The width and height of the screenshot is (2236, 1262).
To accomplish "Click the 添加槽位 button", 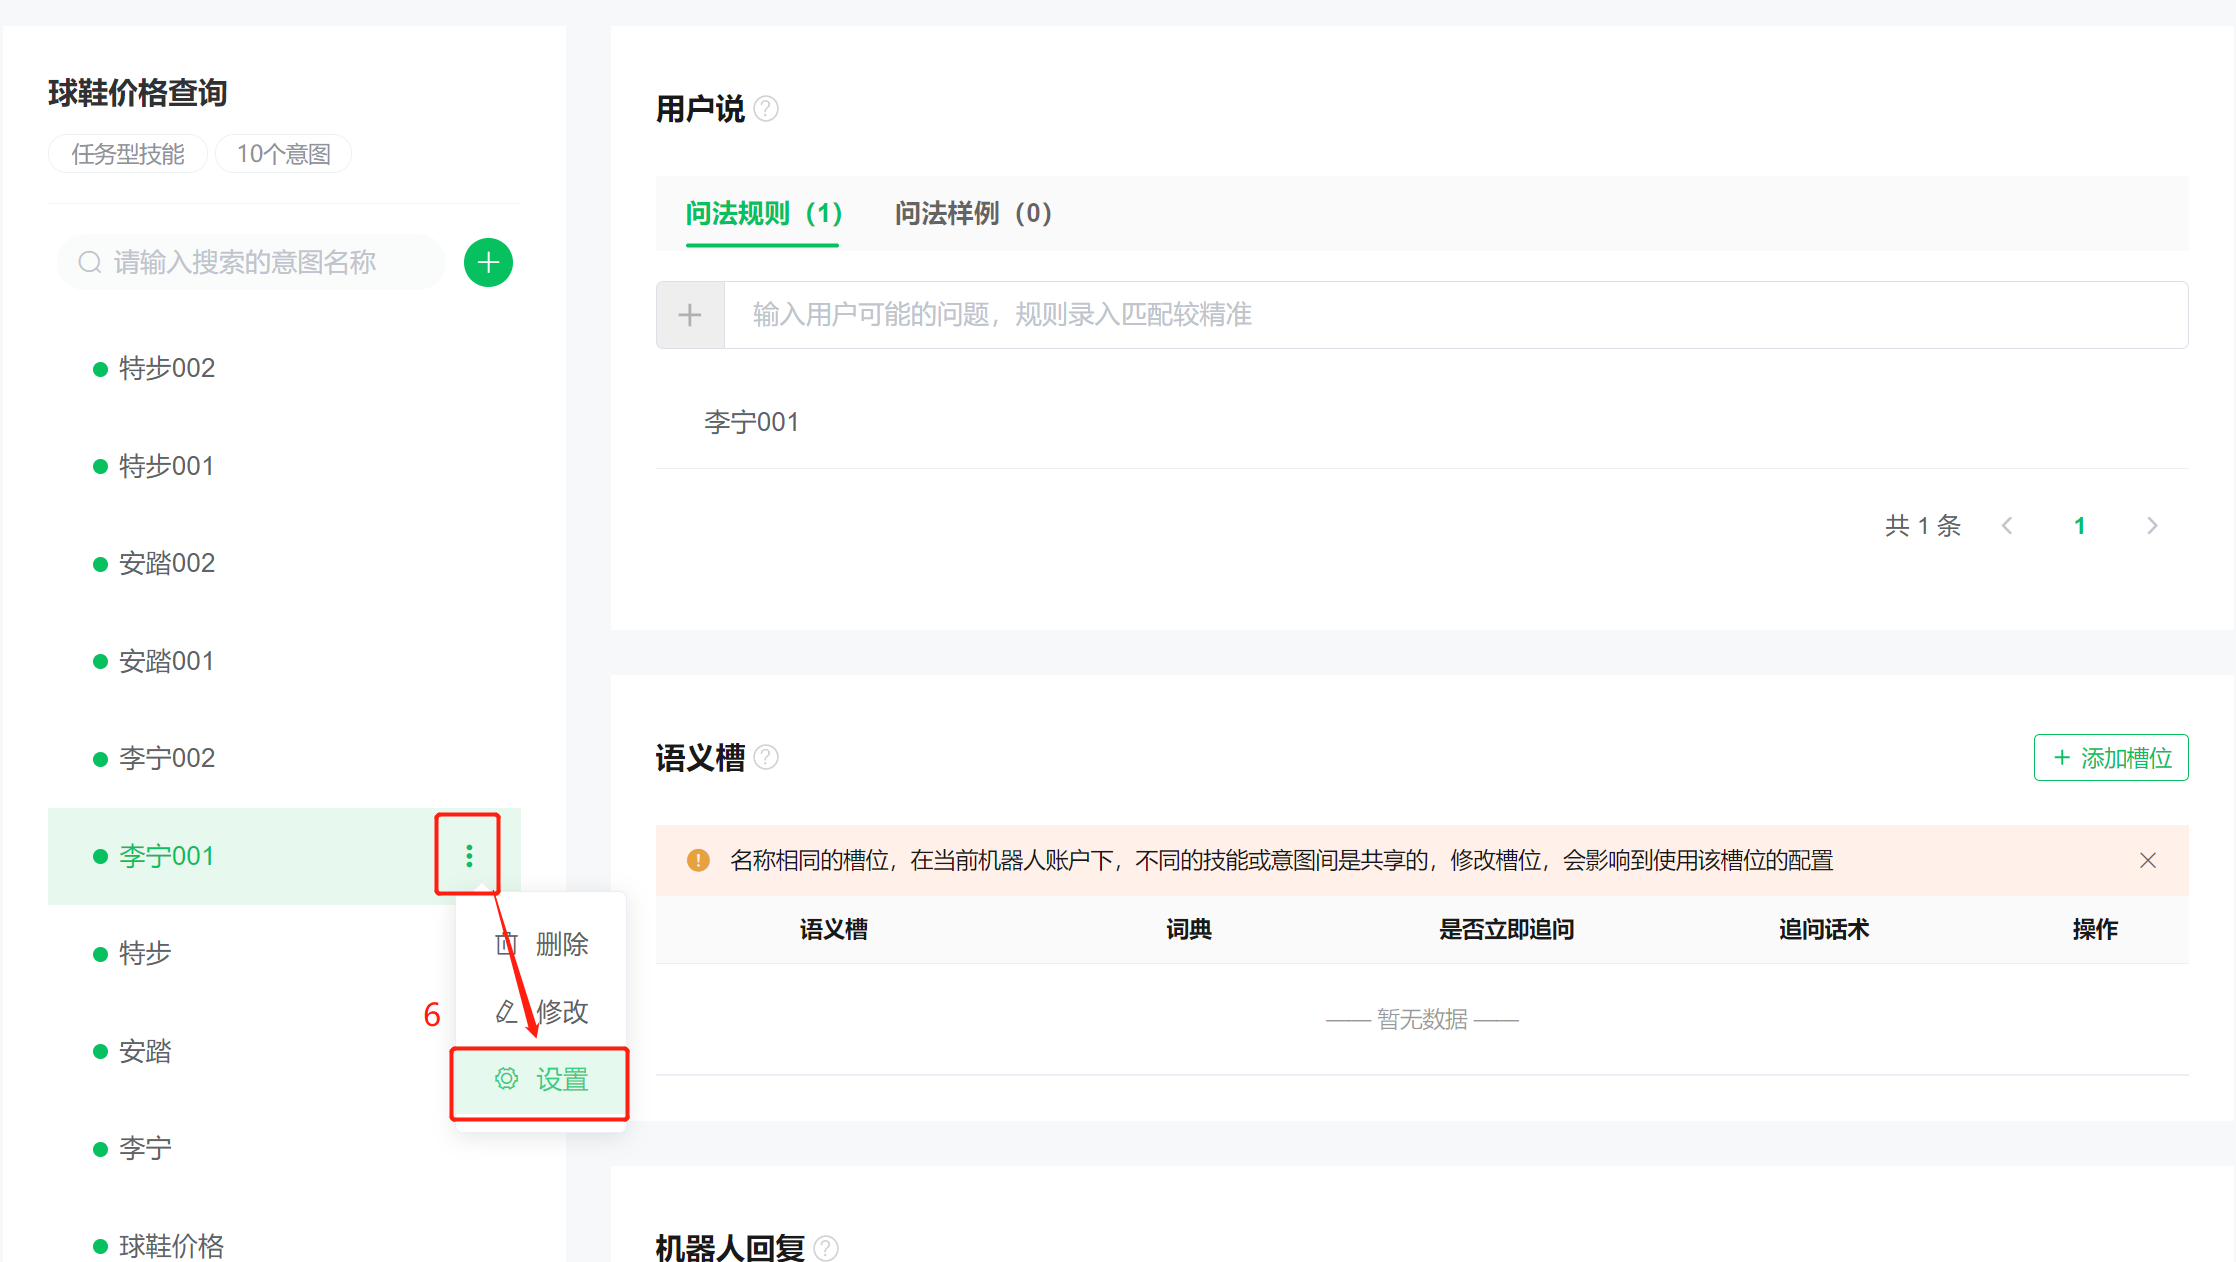I will [x=2111, y=758].
